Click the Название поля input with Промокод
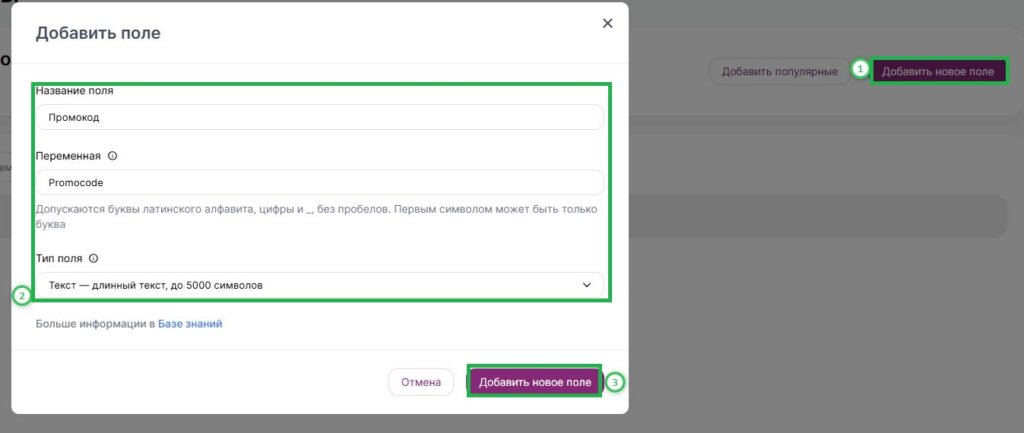The height and width of the screenshot is (433, 1024). point(320,118)
